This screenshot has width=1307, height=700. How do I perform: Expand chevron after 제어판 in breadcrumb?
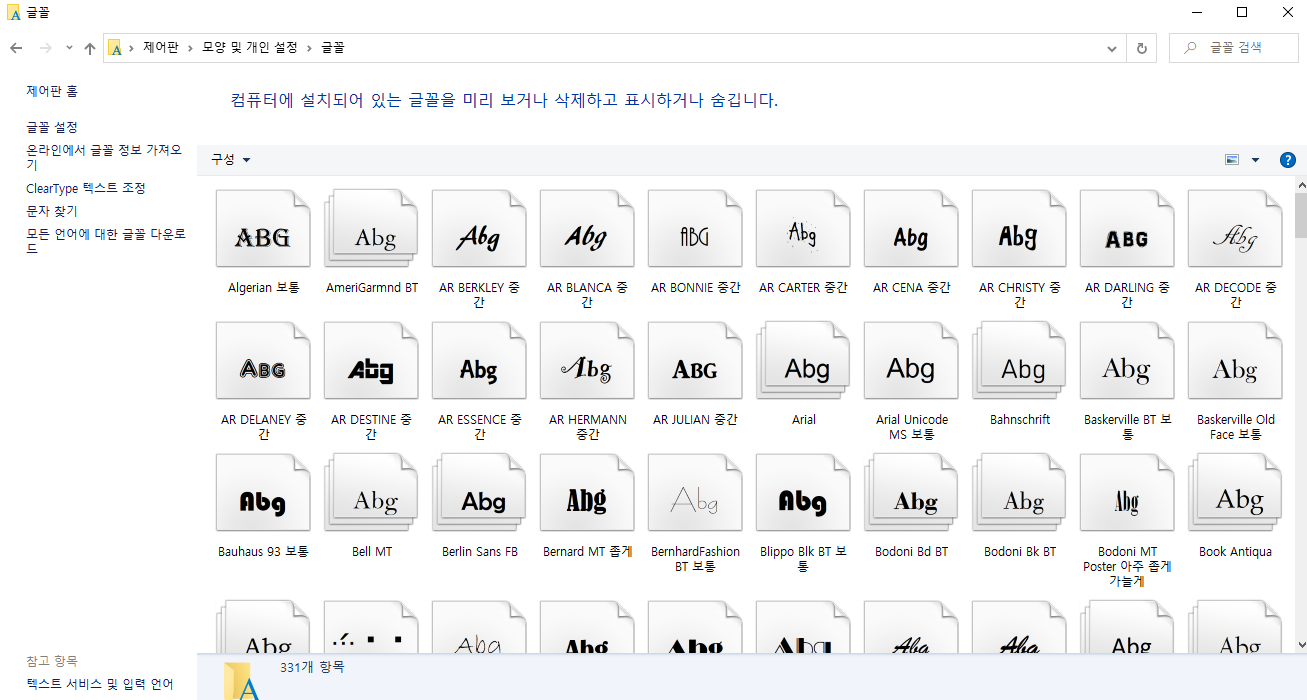pos(191,48)
